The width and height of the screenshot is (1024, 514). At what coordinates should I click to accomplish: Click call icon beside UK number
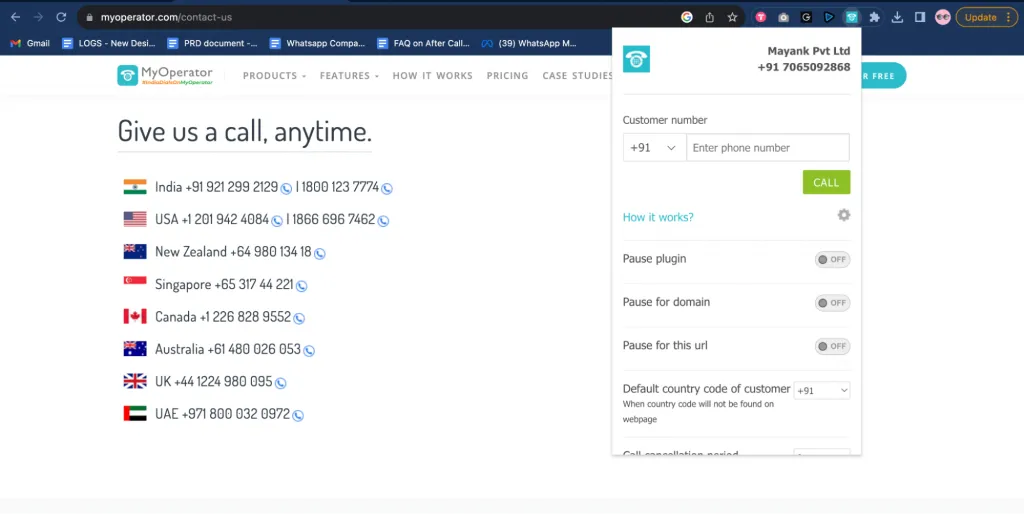280,383
